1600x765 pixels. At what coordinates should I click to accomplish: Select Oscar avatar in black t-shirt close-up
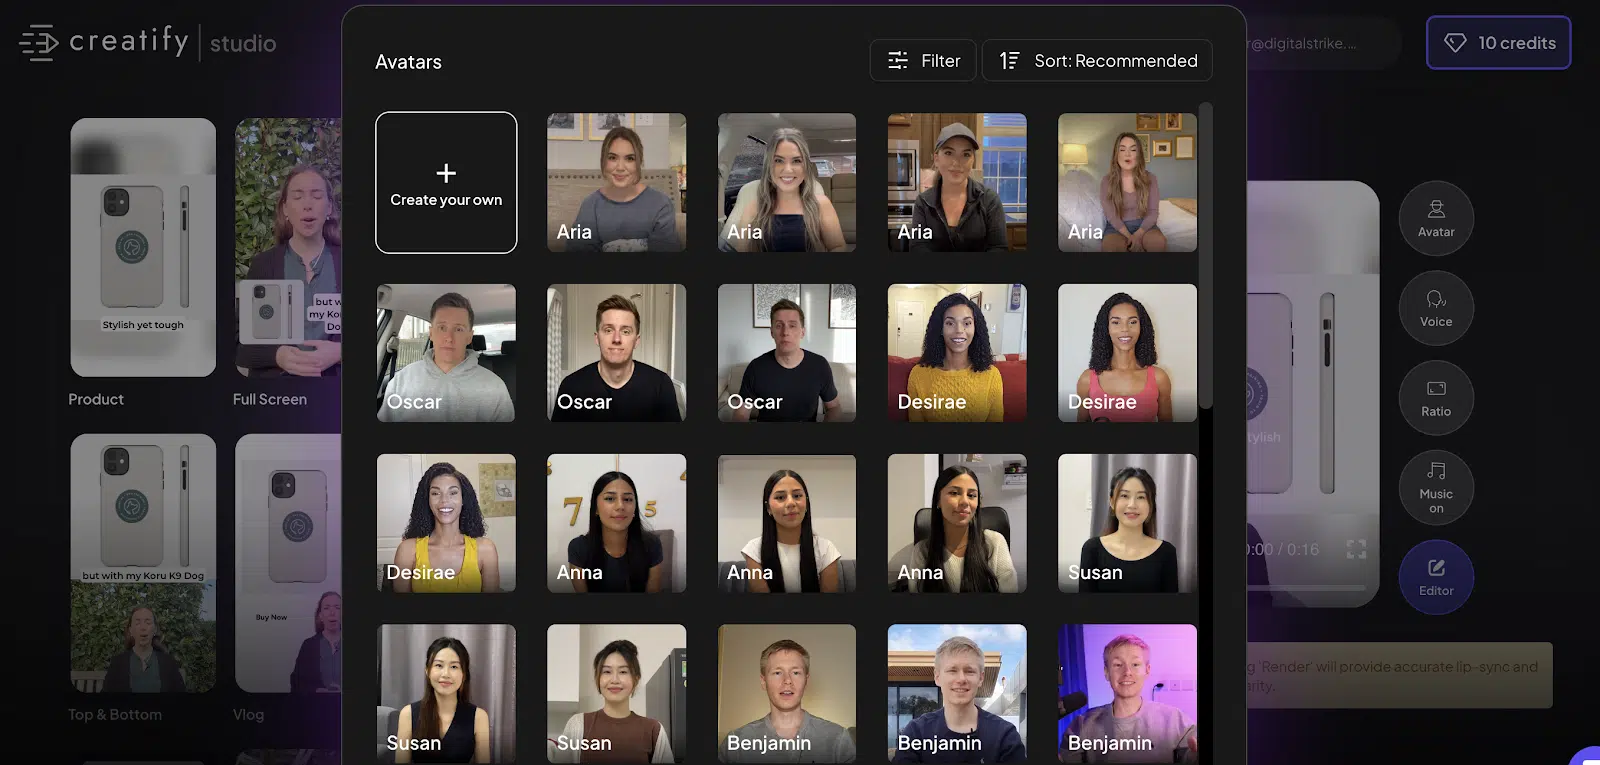(x=617, y=353)
